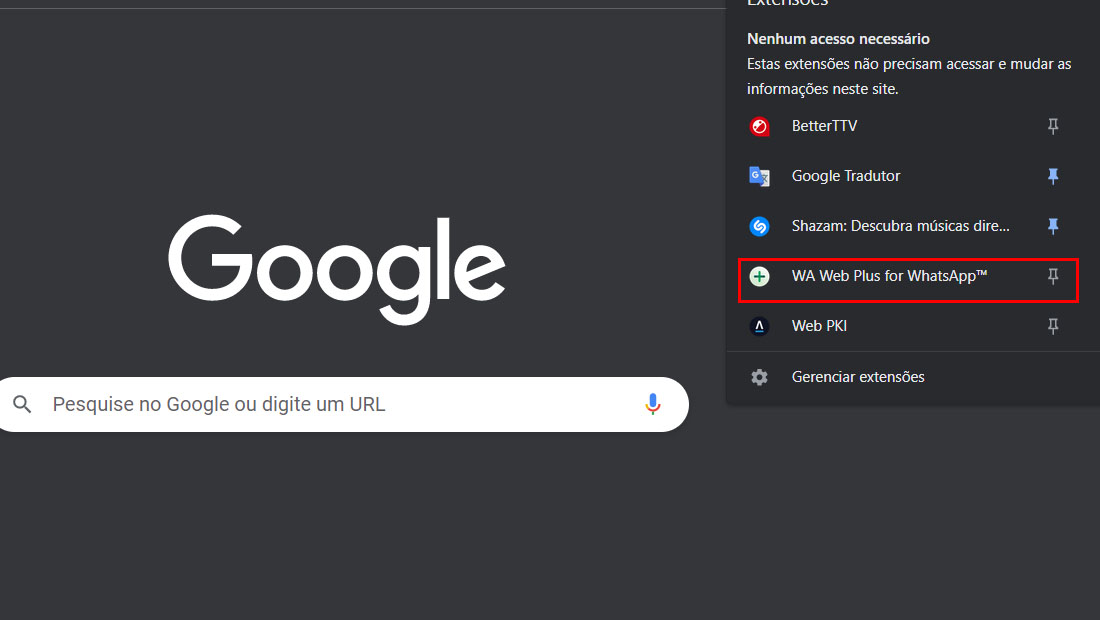Unpin the Shazam extension from toolbar
The width and height of the screenshot is (1100, 620).
pos(1053,226)
